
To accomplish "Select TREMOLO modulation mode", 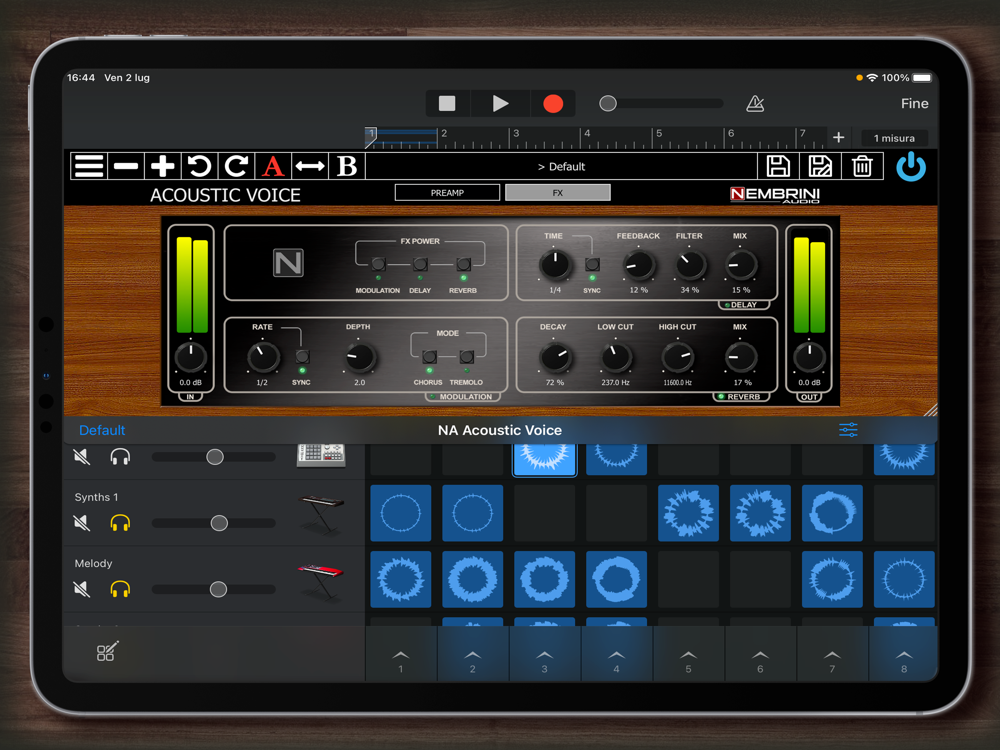I will pos(467,357).
